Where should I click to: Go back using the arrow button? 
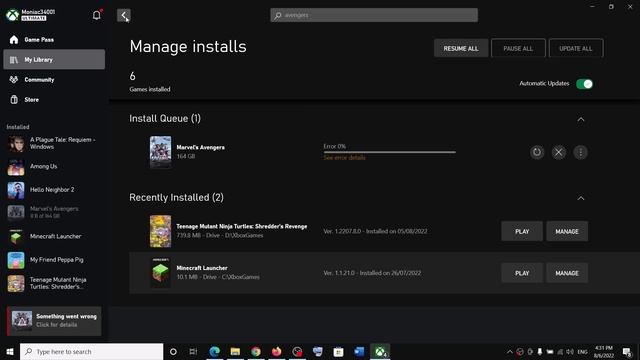pyautogui.click(x=124, y=15)
